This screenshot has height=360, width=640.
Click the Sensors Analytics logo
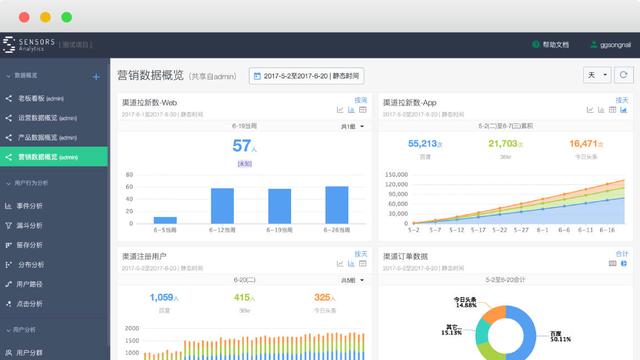pyautogui.click(x=29, y=44)
